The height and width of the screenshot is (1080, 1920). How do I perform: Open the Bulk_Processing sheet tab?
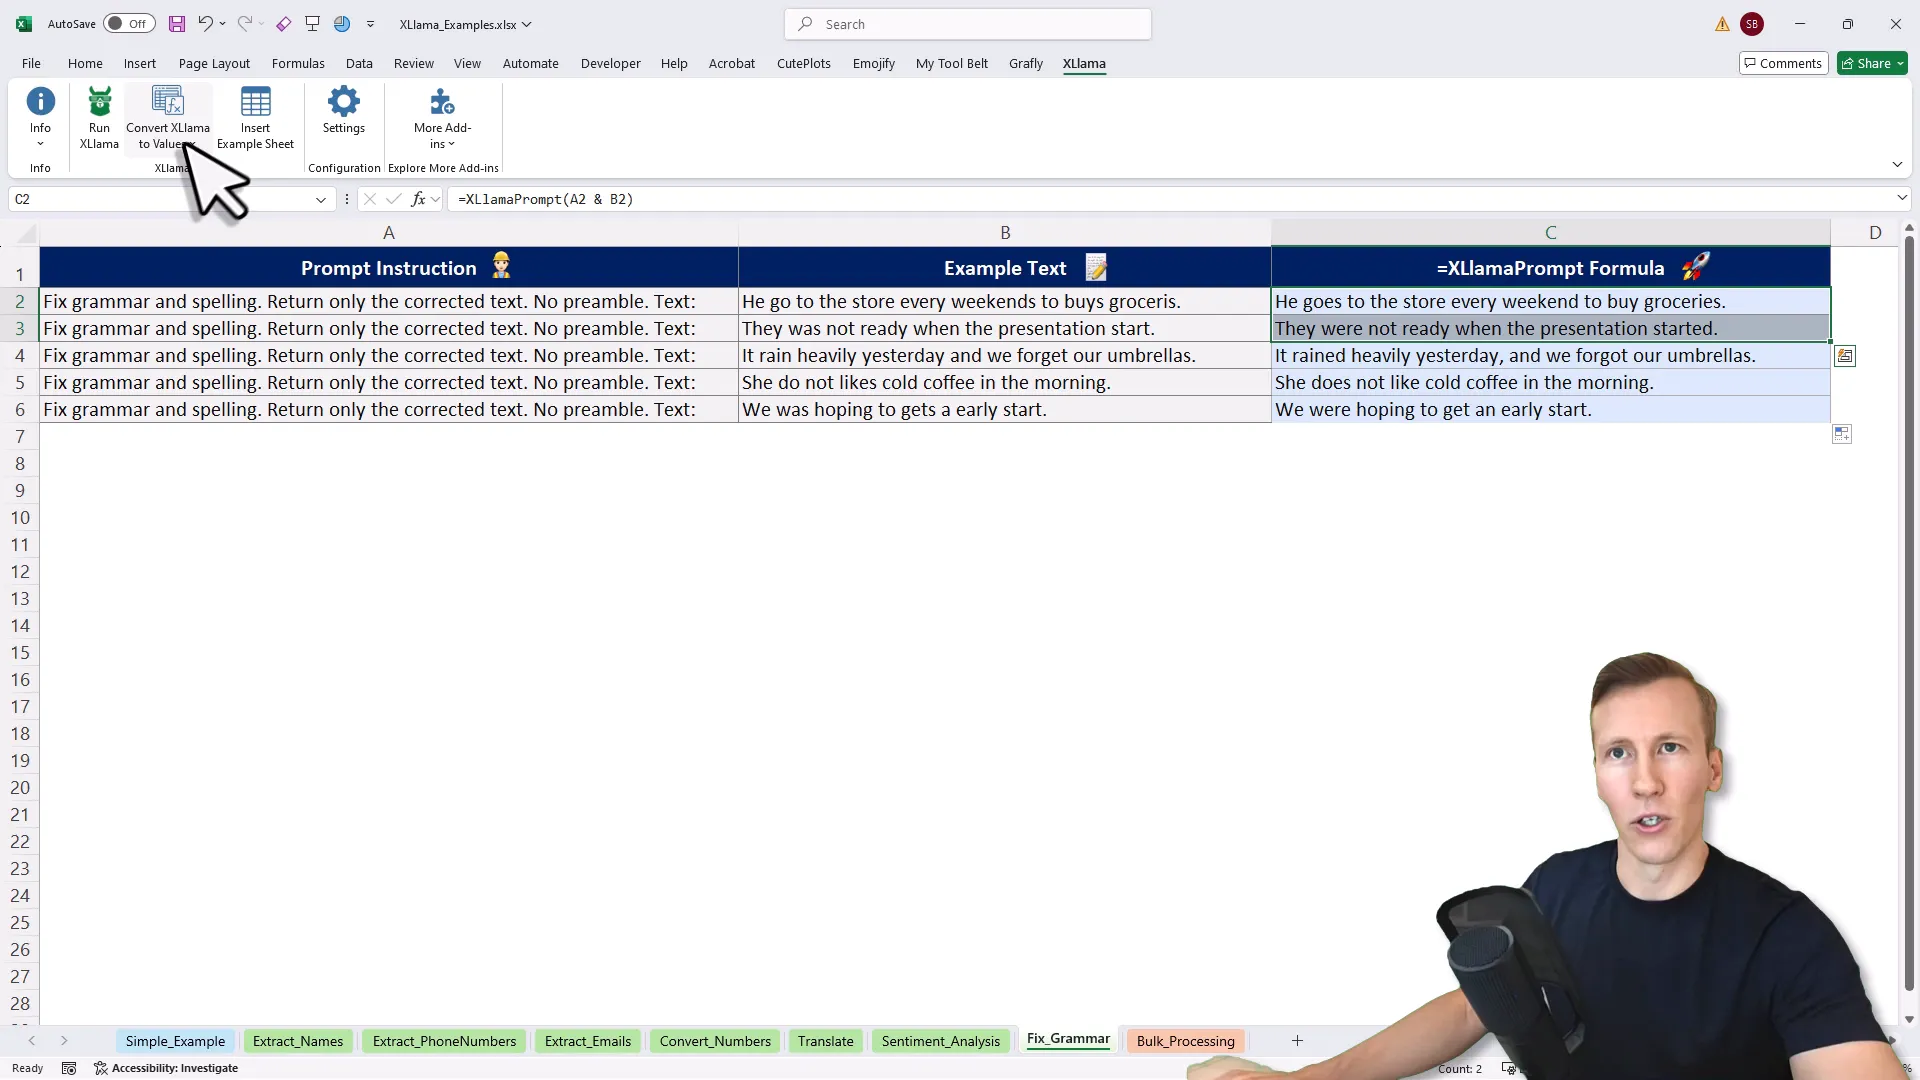1184,1041
